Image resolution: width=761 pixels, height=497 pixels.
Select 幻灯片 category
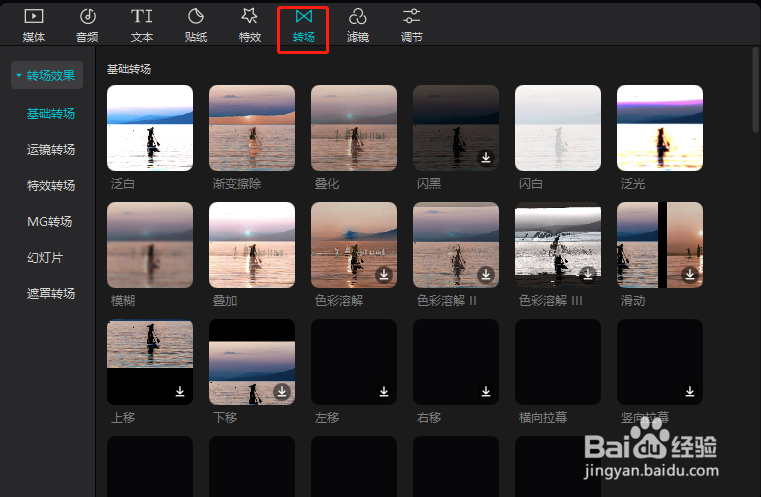click(45, 257)
